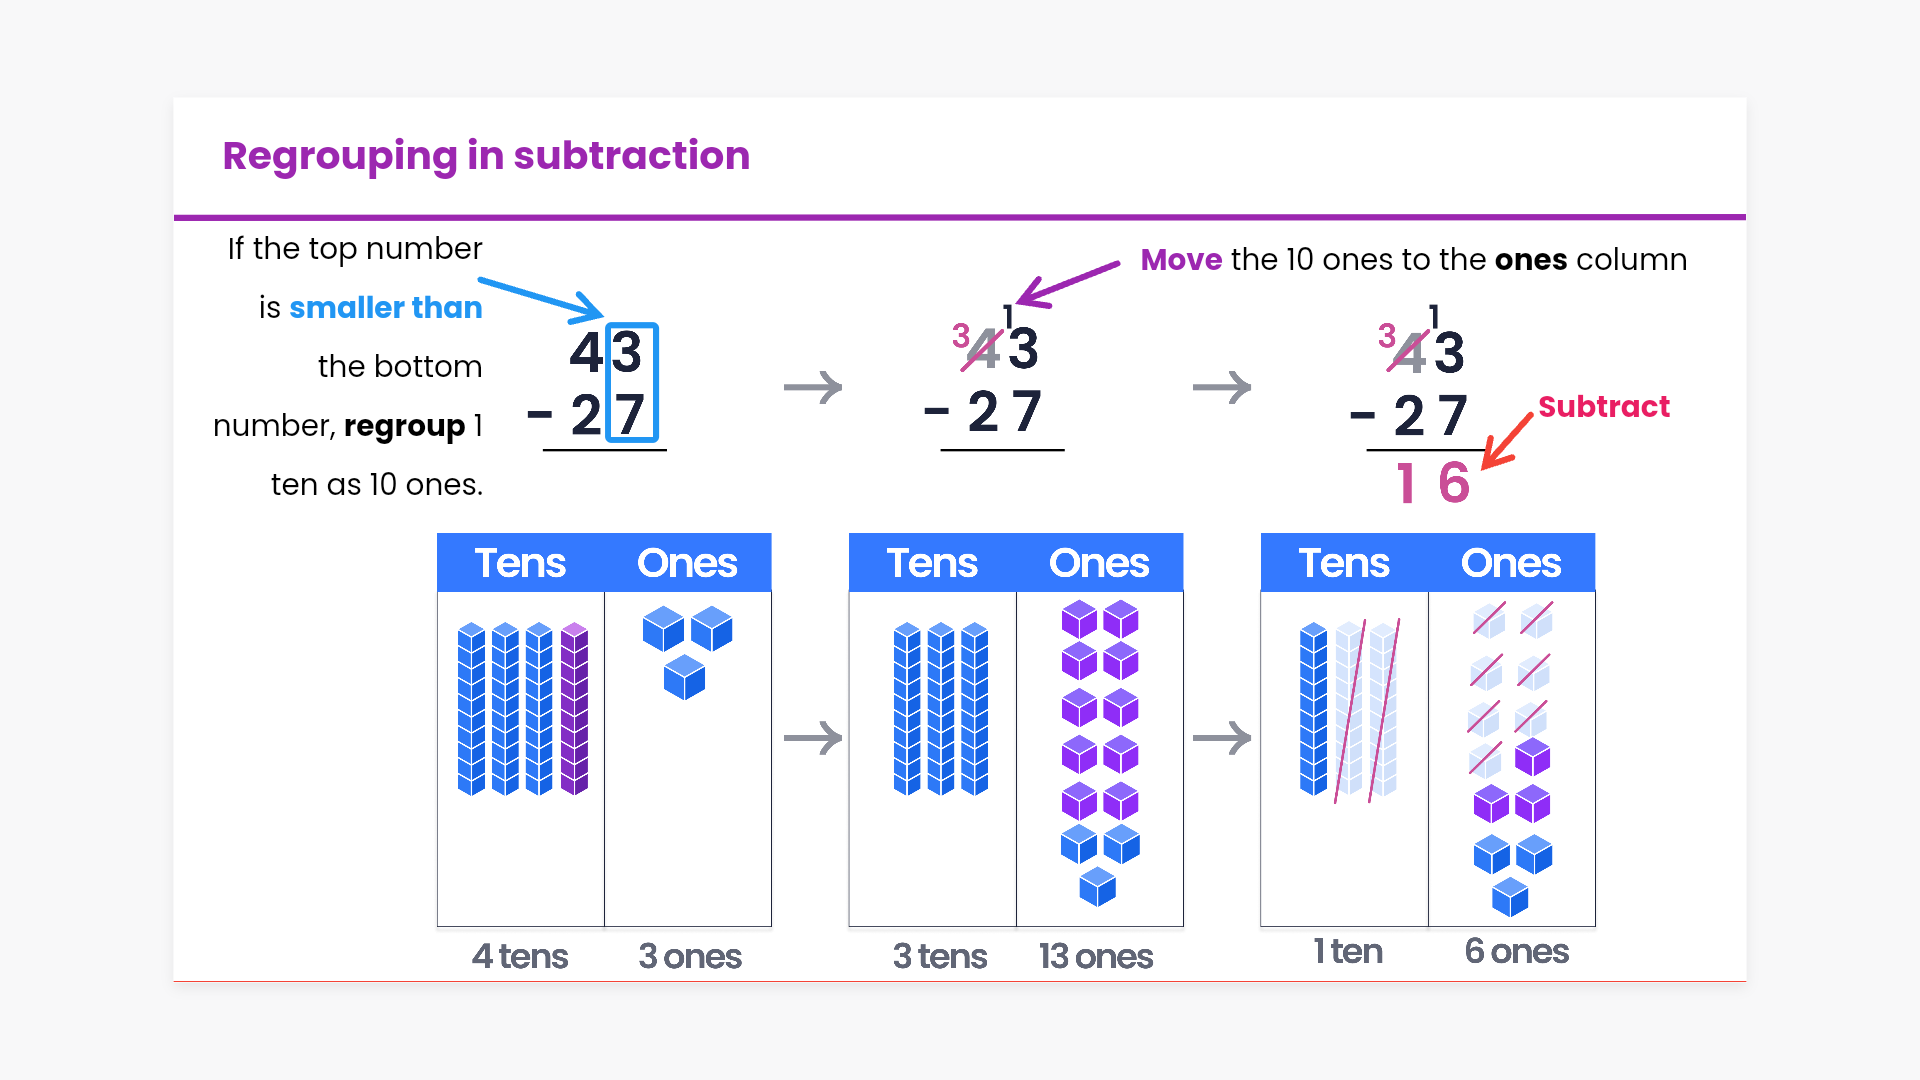
Task: Click the pink answer 16
Action: tap(1433, 483)
